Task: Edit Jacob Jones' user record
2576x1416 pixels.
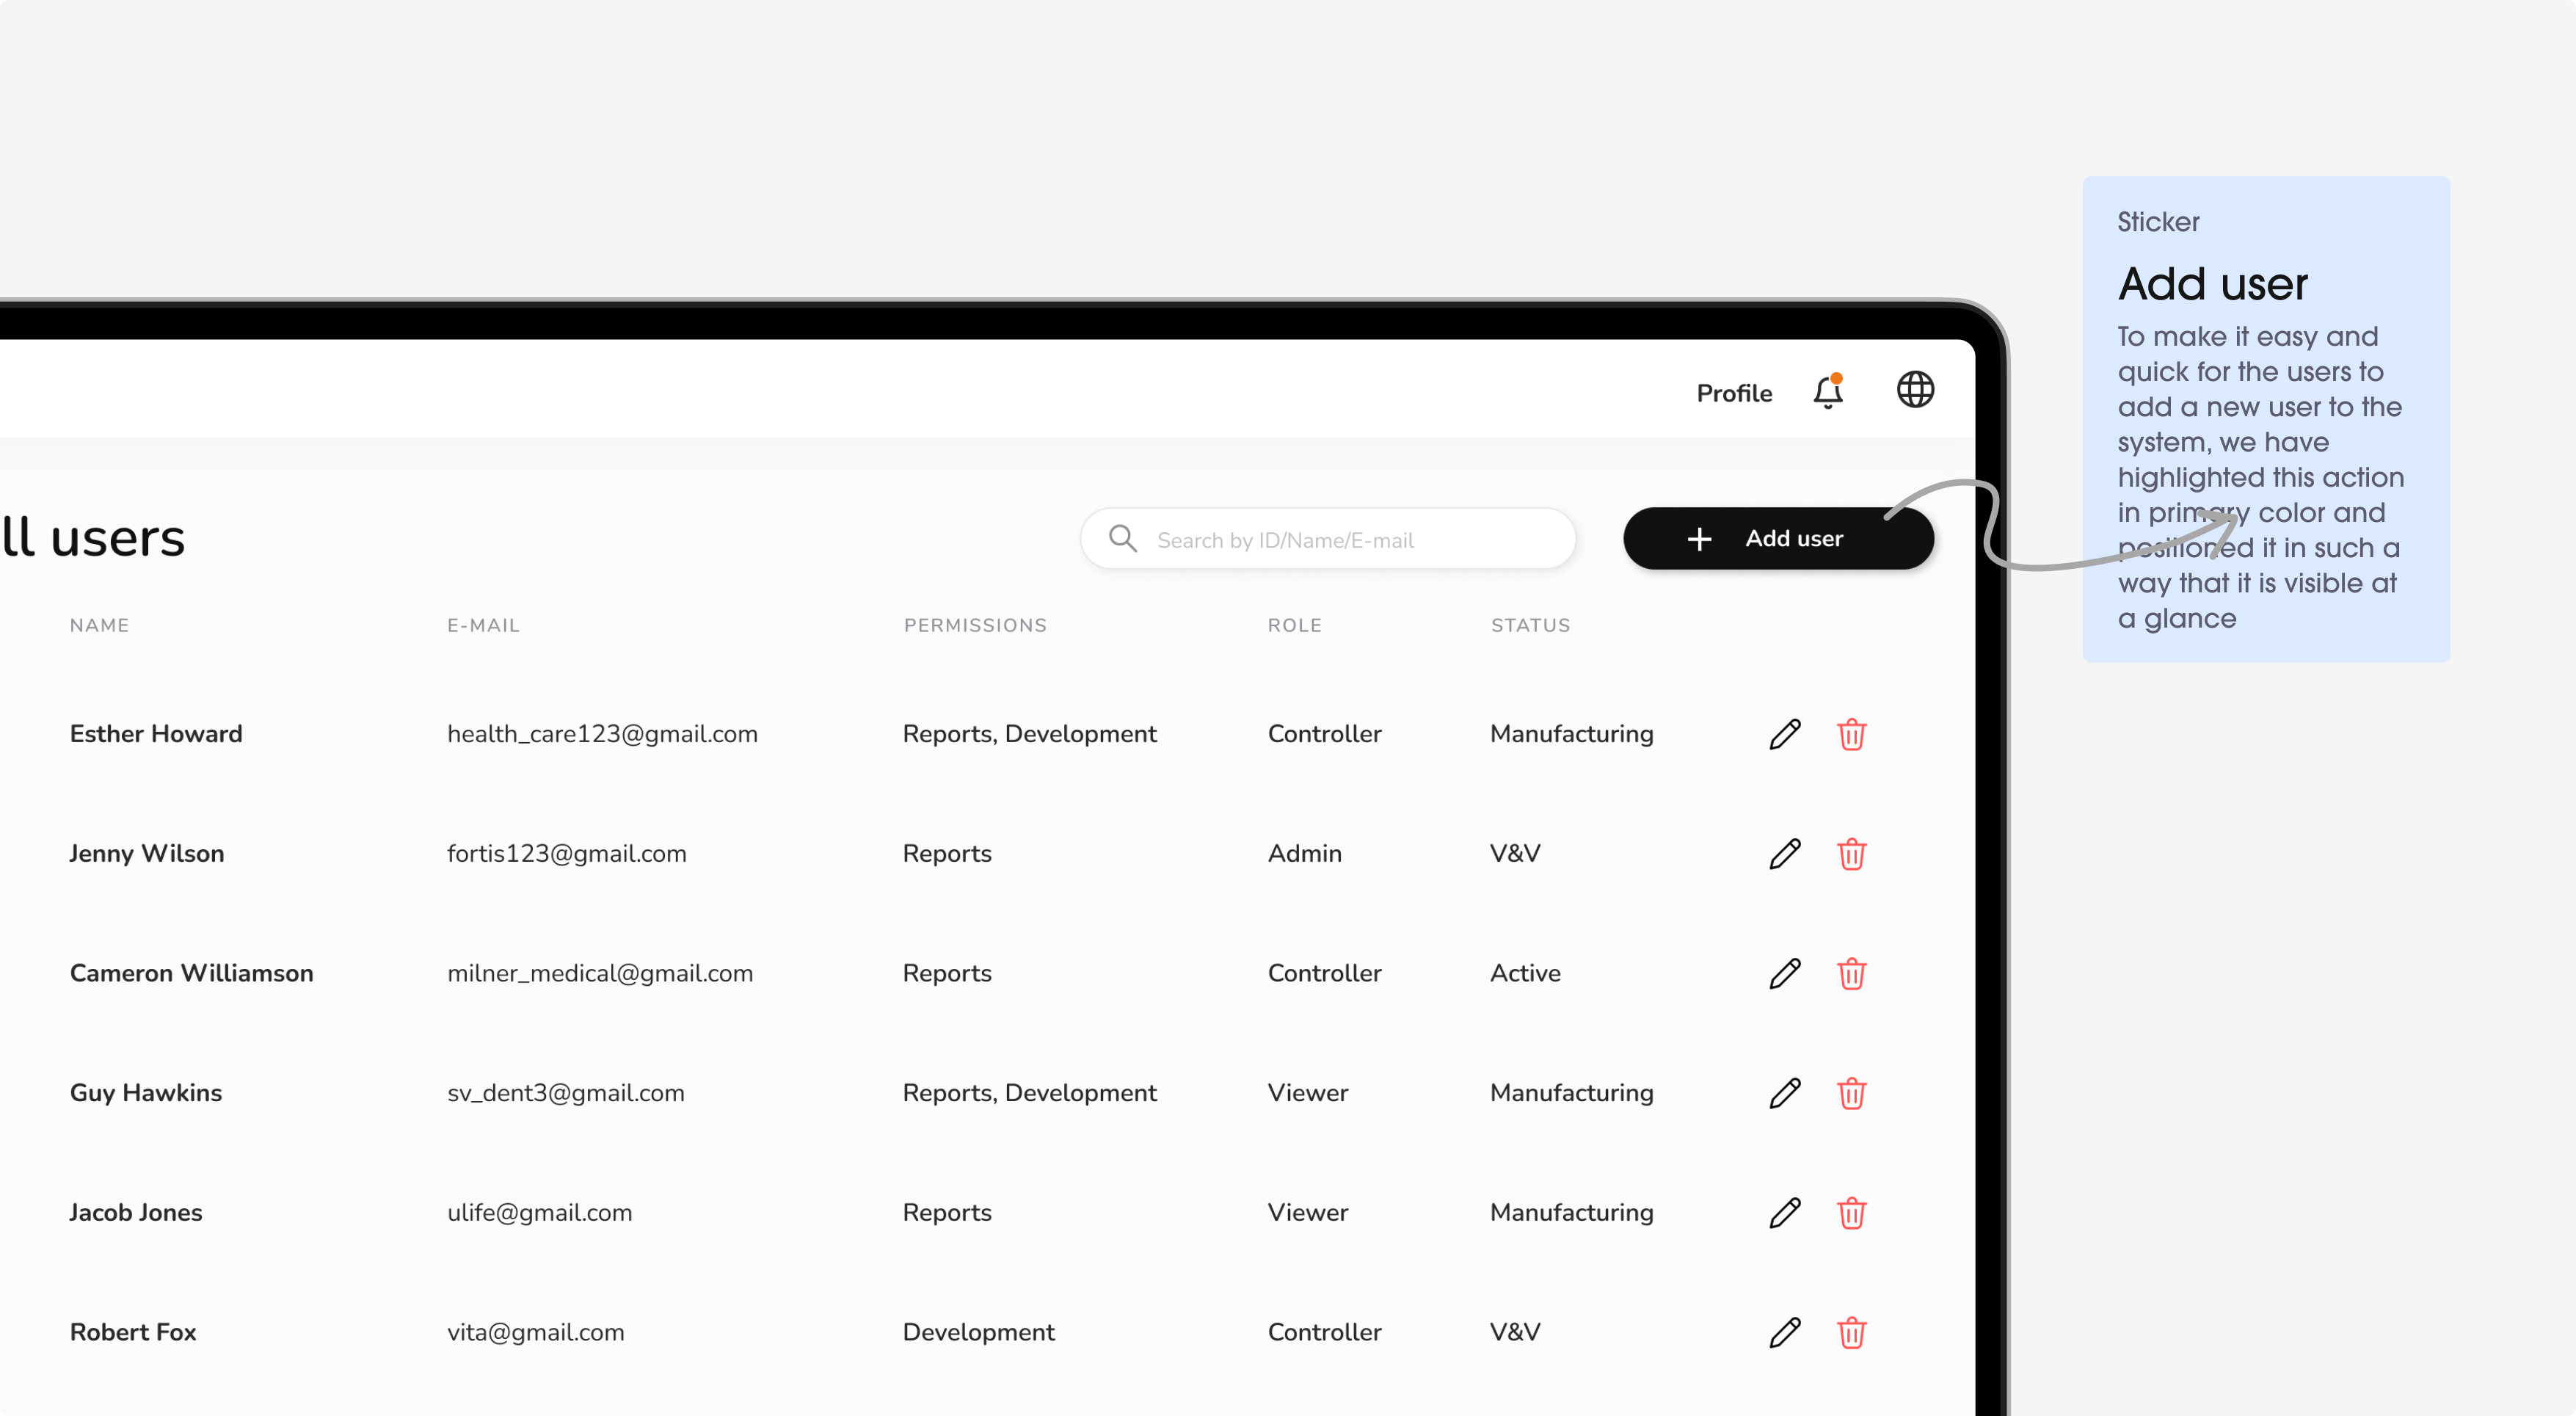Action: 1785,1213
